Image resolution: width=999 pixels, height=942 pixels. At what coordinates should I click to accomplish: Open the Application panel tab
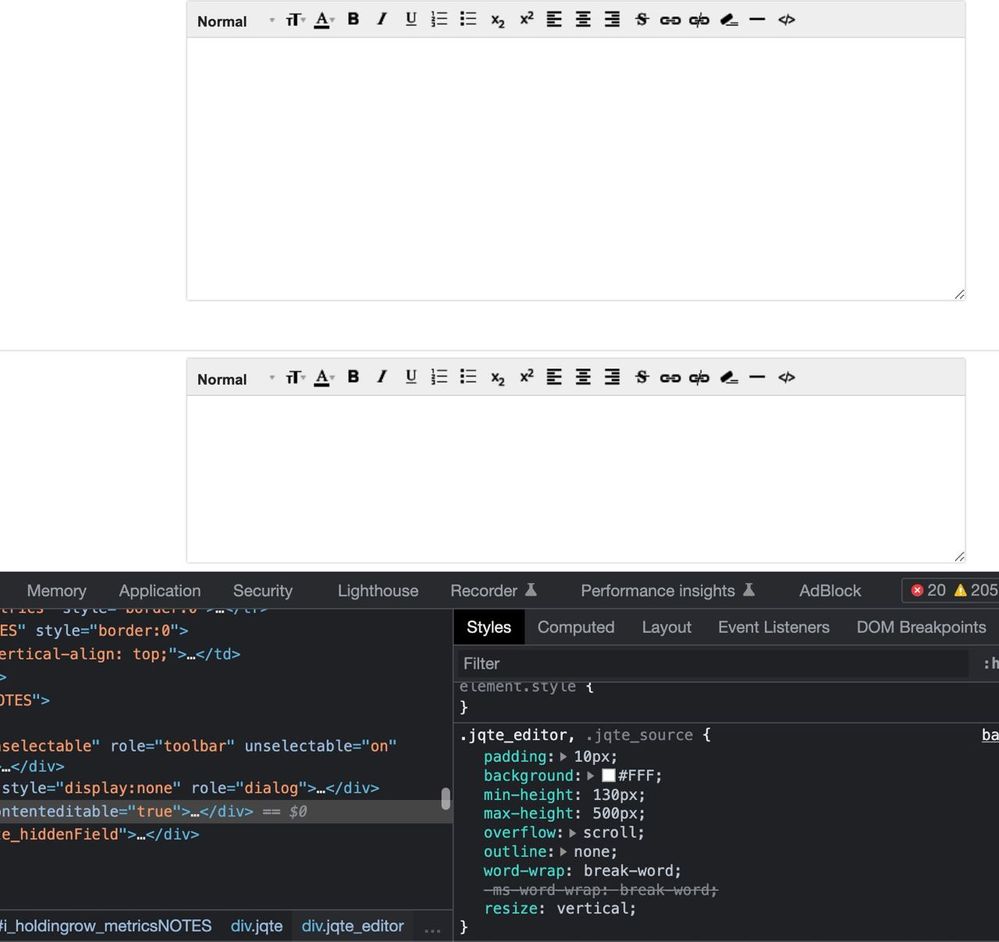pyautogui.click(x=160, y=590)
